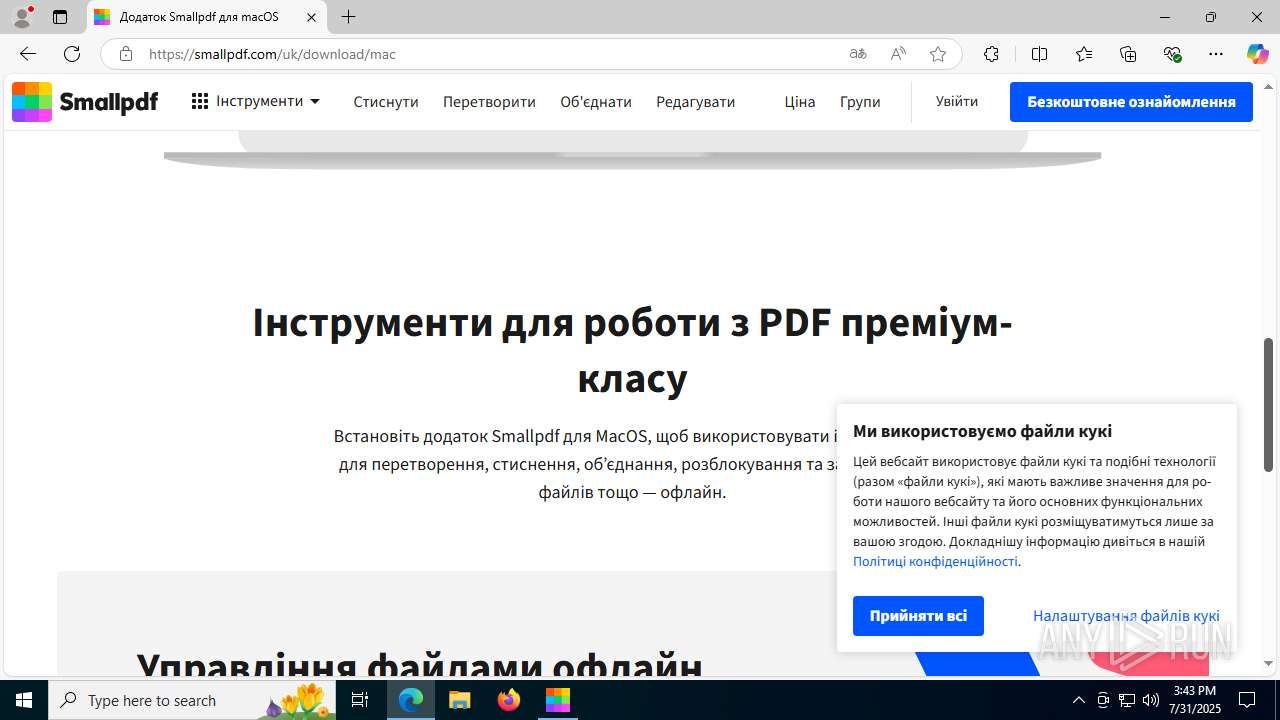Open a new tab

pos(348,17)
